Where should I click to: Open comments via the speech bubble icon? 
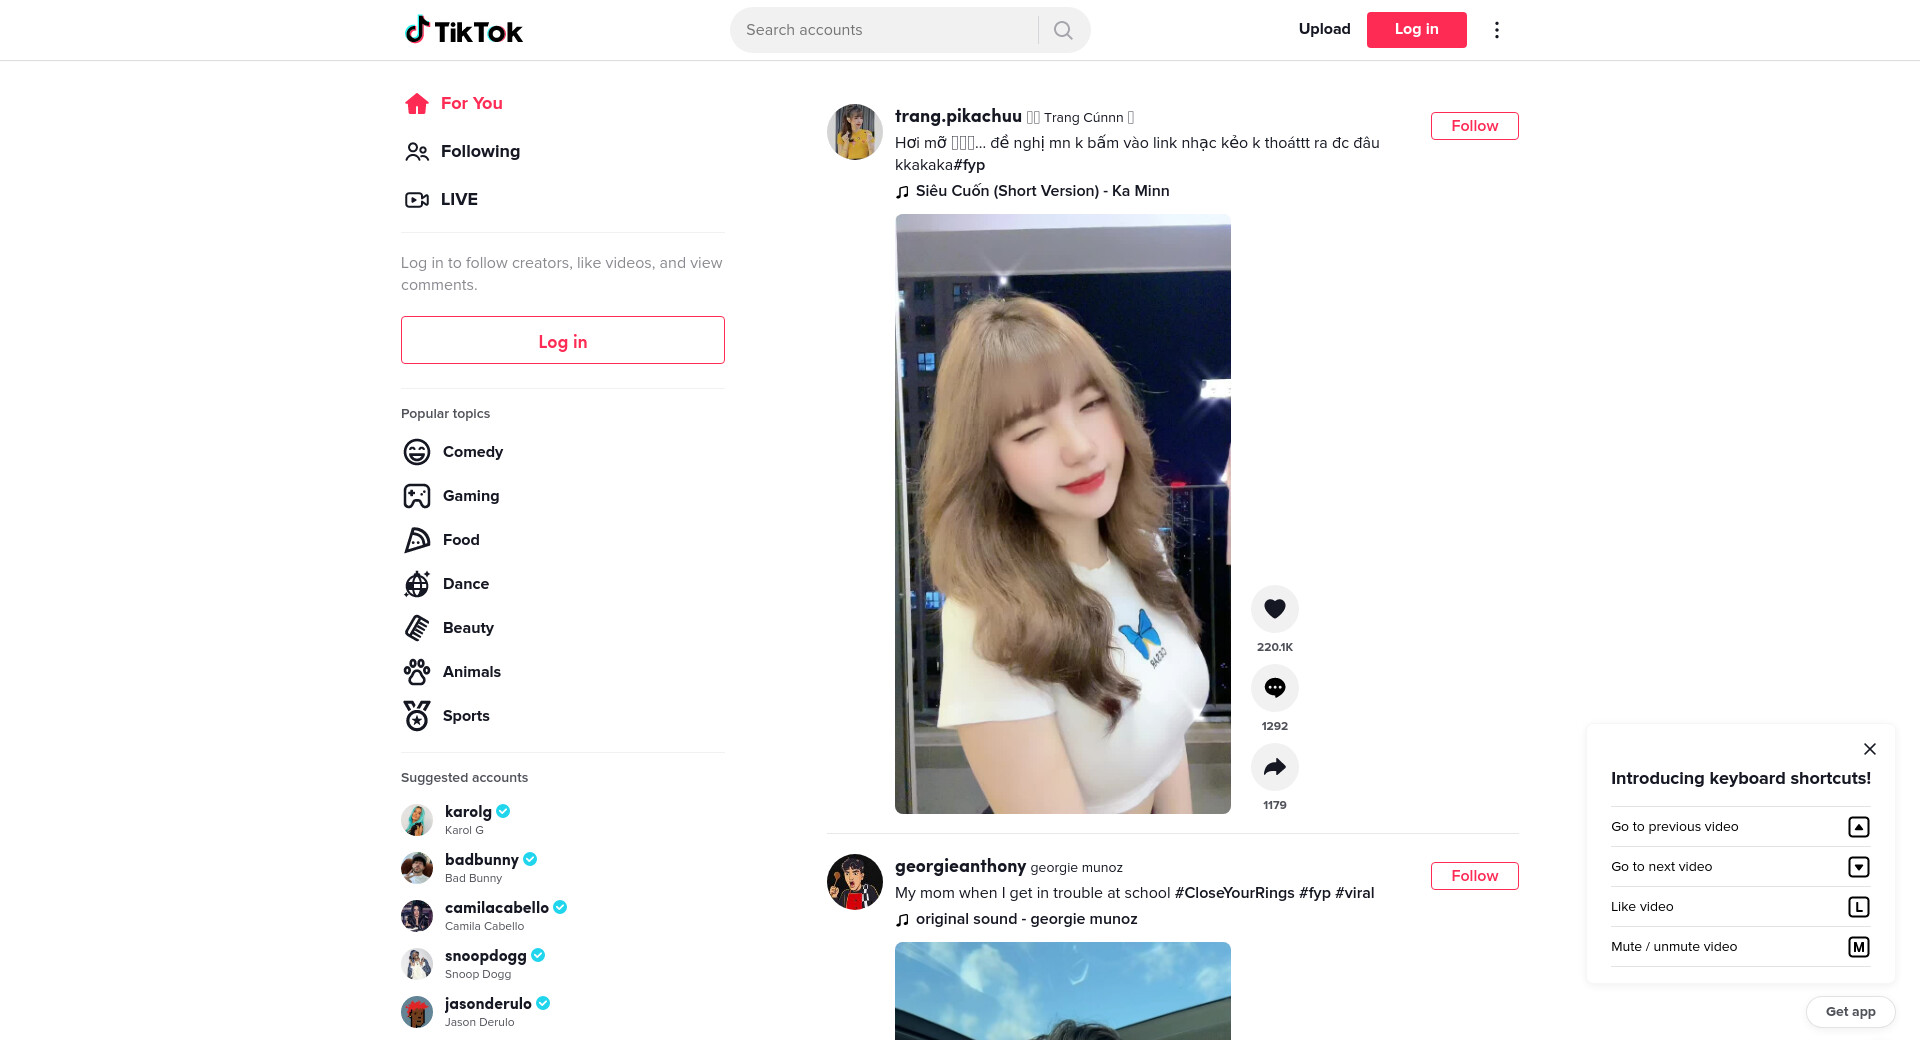tap(1274, 687)
